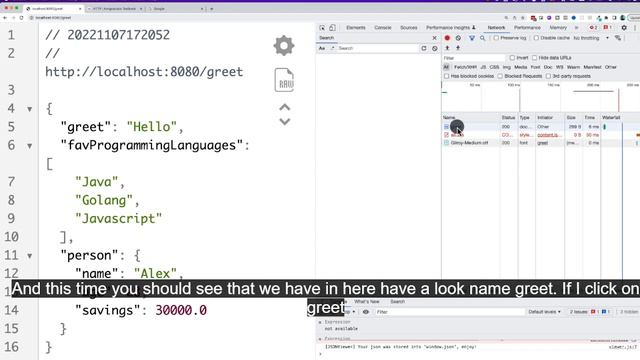Open the Elements tab

356,28
